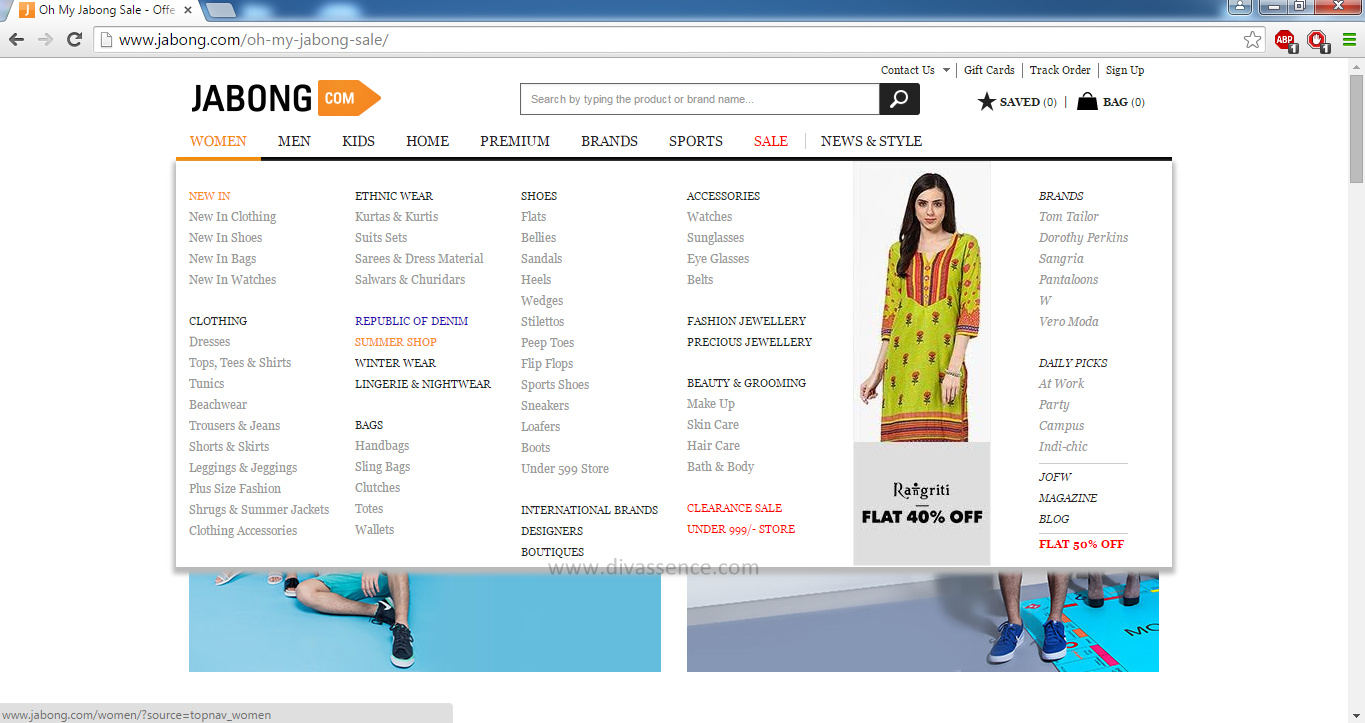Open the SUMMER SHOP link
The width and height of the screenshot is (1365, 723).
(x=395, y=342)
